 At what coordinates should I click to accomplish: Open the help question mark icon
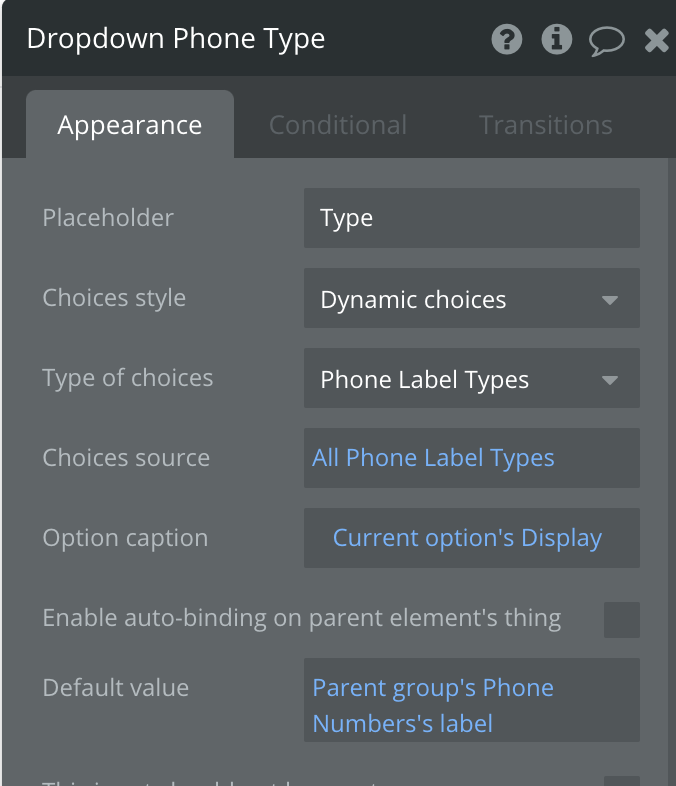[507, 39]
